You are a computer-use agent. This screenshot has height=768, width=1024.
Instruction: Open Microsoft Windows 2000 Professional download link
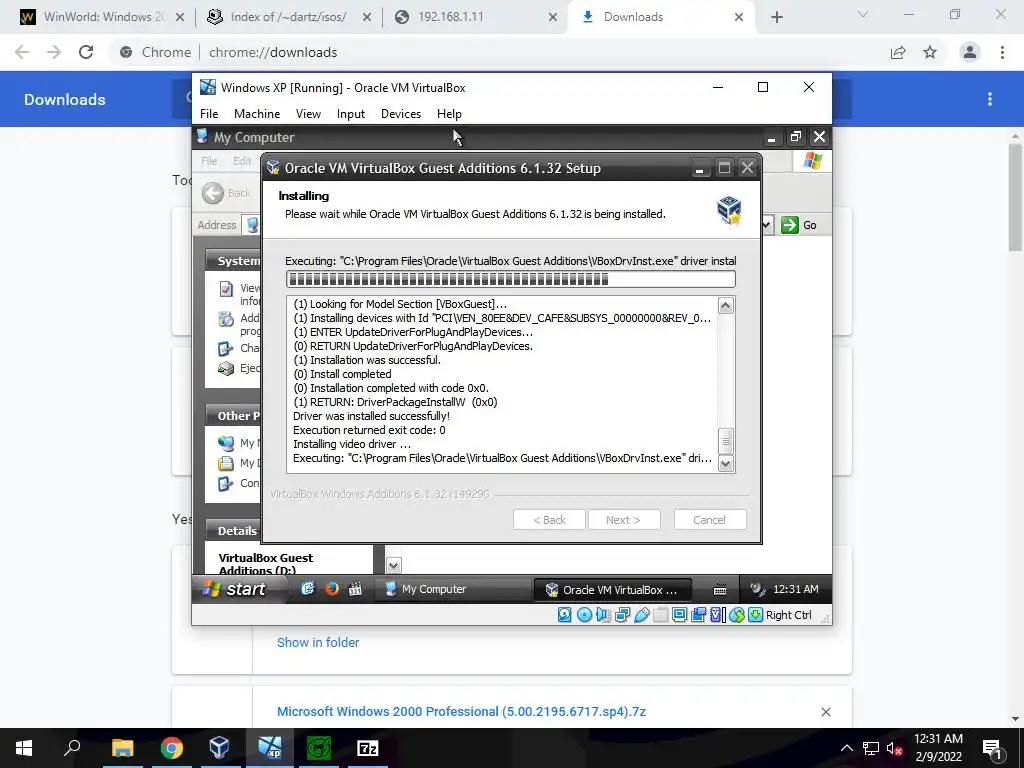pyautogui.click(x=461, y=712)
